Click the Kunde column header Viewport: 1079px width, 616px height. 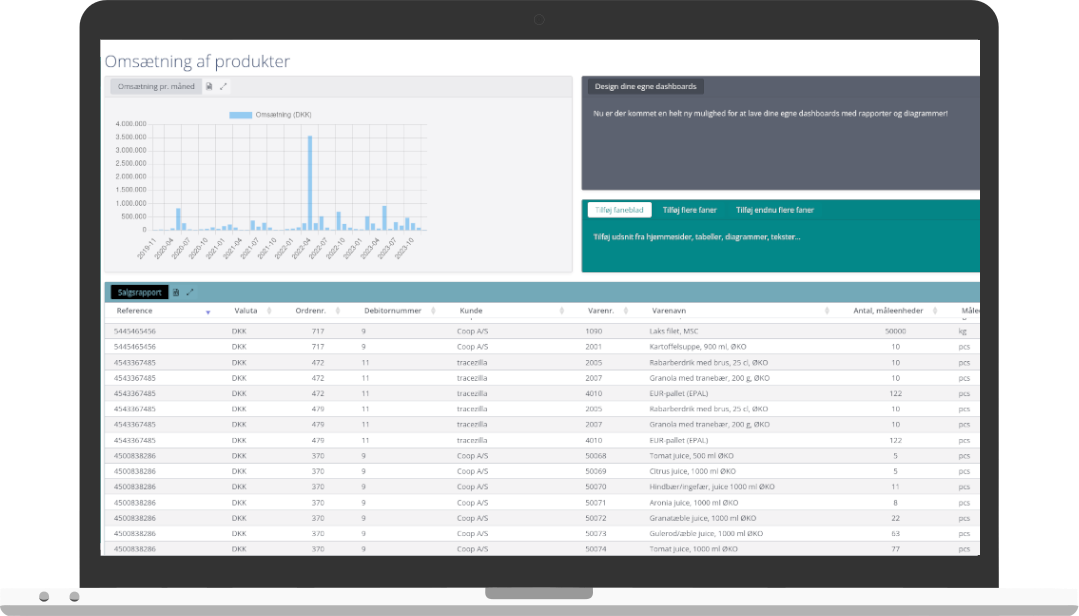tap(471, 311)
